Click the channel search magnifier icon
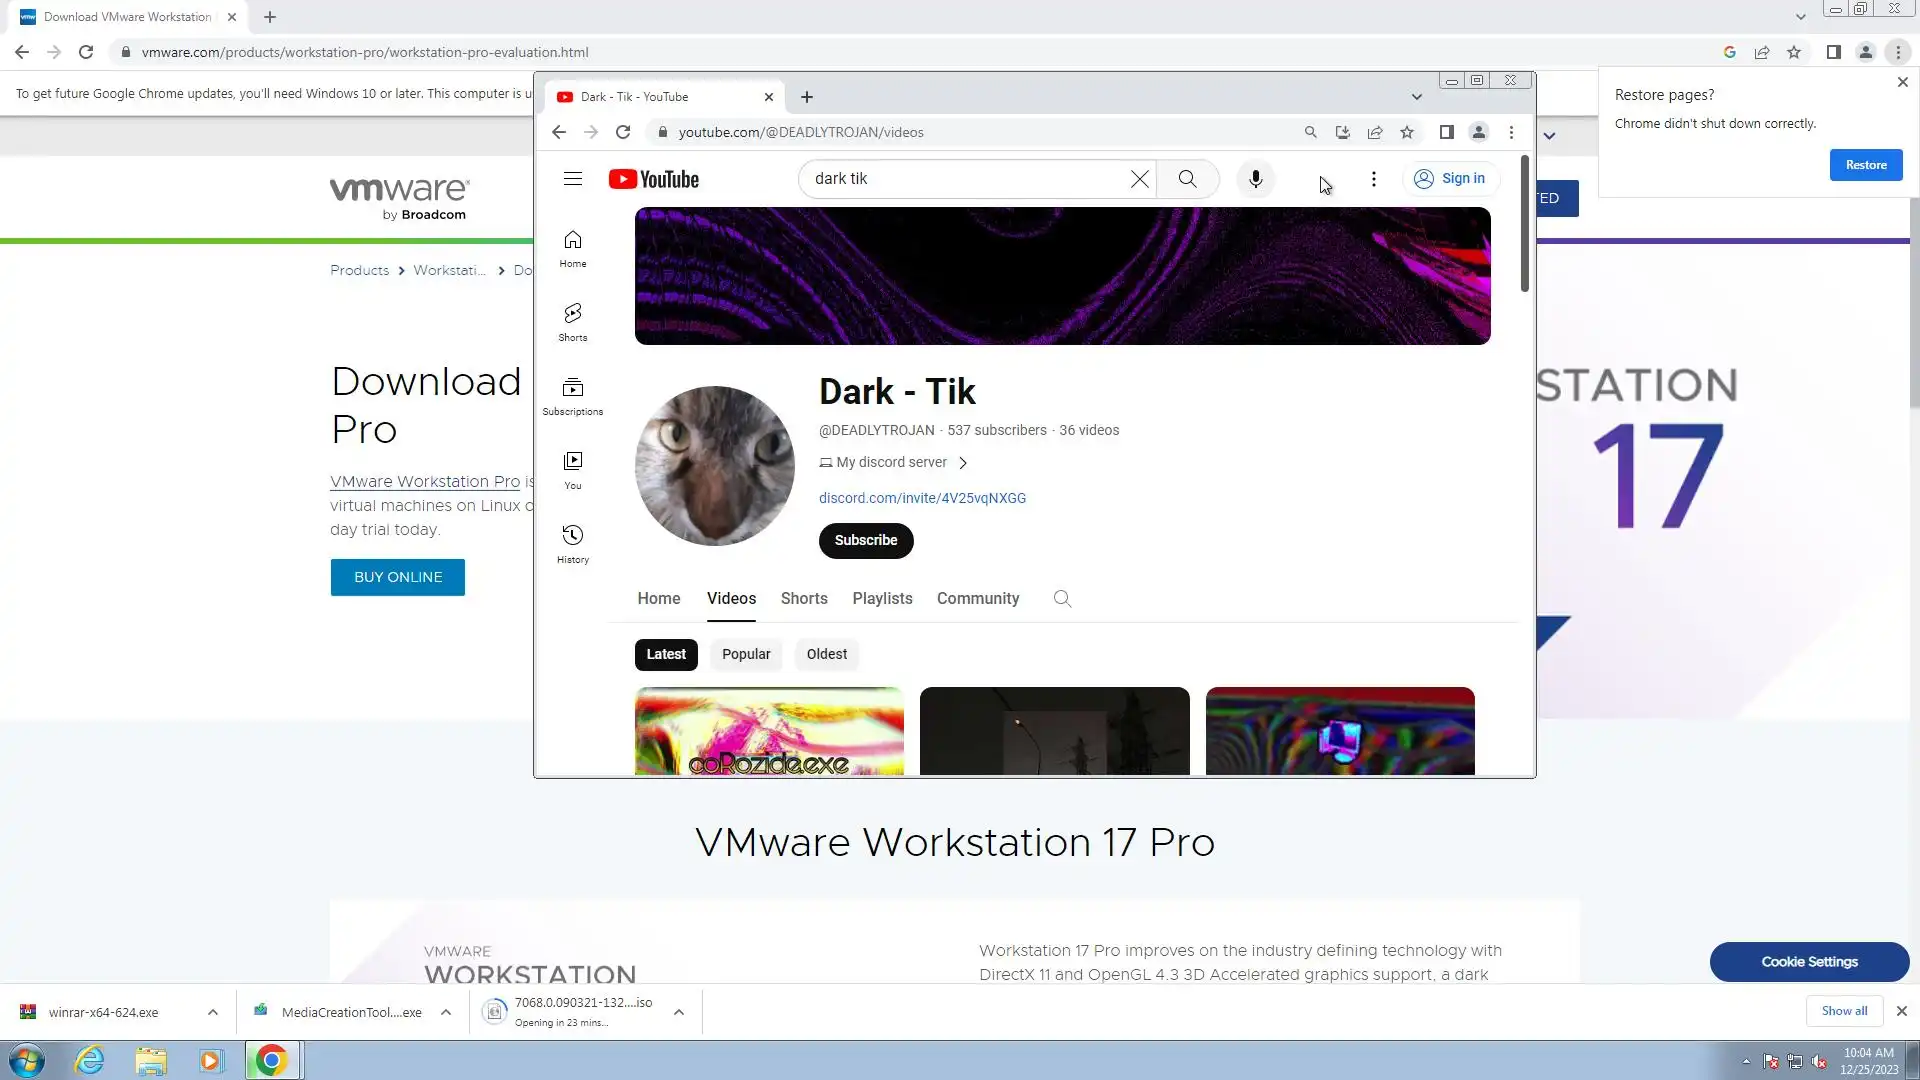 [1062, 599]
